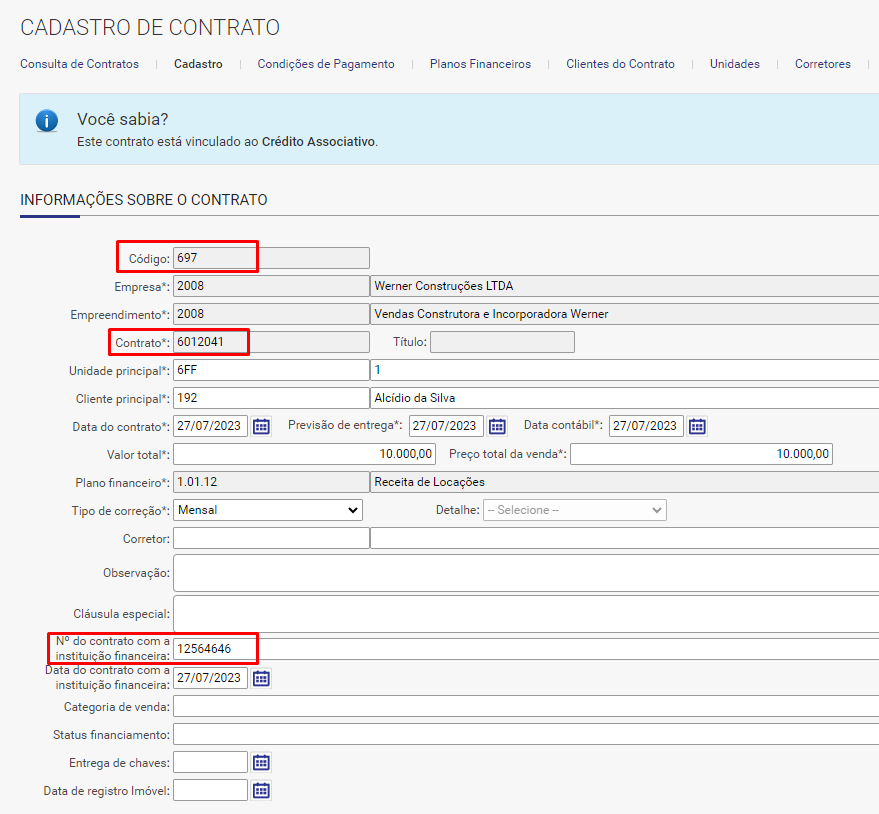Click the Cliente principal code 192
Screen dimensions: 879x814
(271, 398)
